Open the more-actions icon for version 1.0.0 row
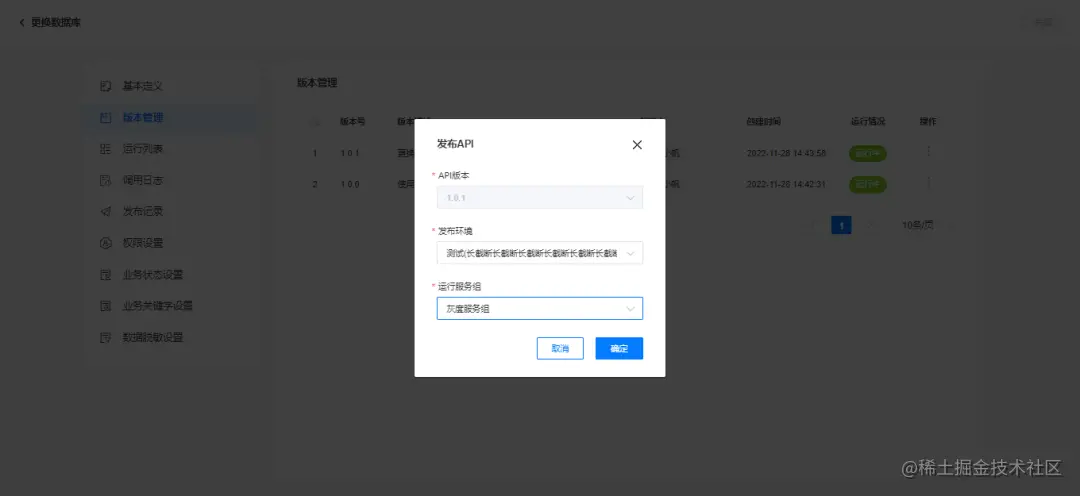 click(x=928, y=183)
